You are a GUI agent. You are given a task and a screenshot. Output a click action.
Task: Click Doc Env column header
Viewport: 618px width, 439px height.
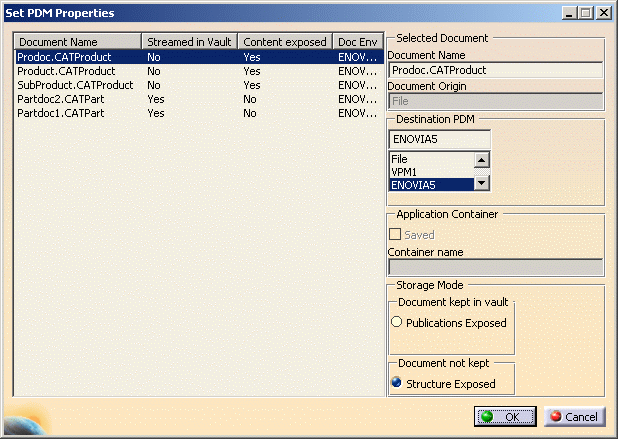(x=357, y=42)
